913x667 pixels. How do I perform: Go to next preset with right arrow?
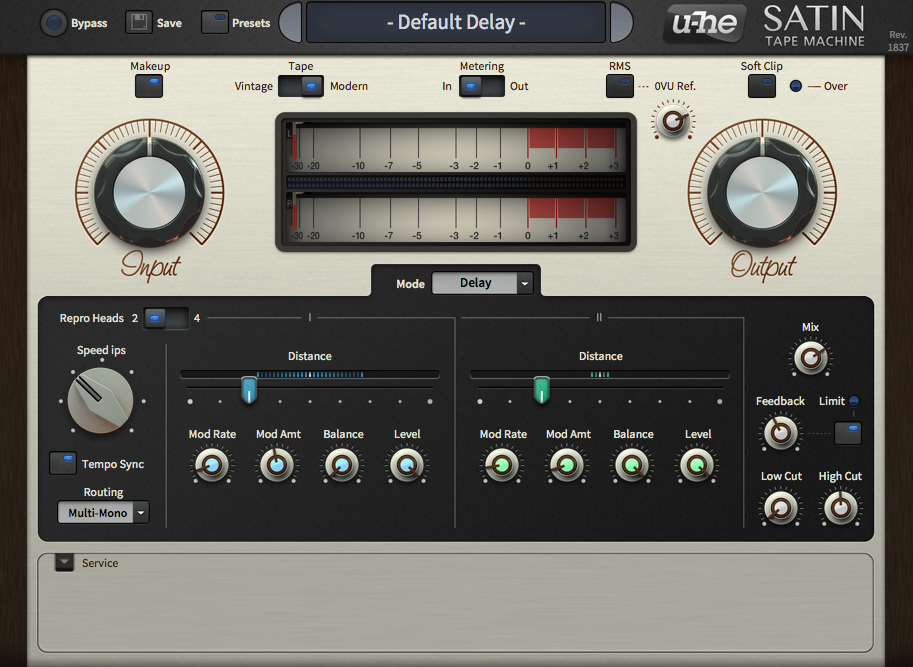click(621, 22)
